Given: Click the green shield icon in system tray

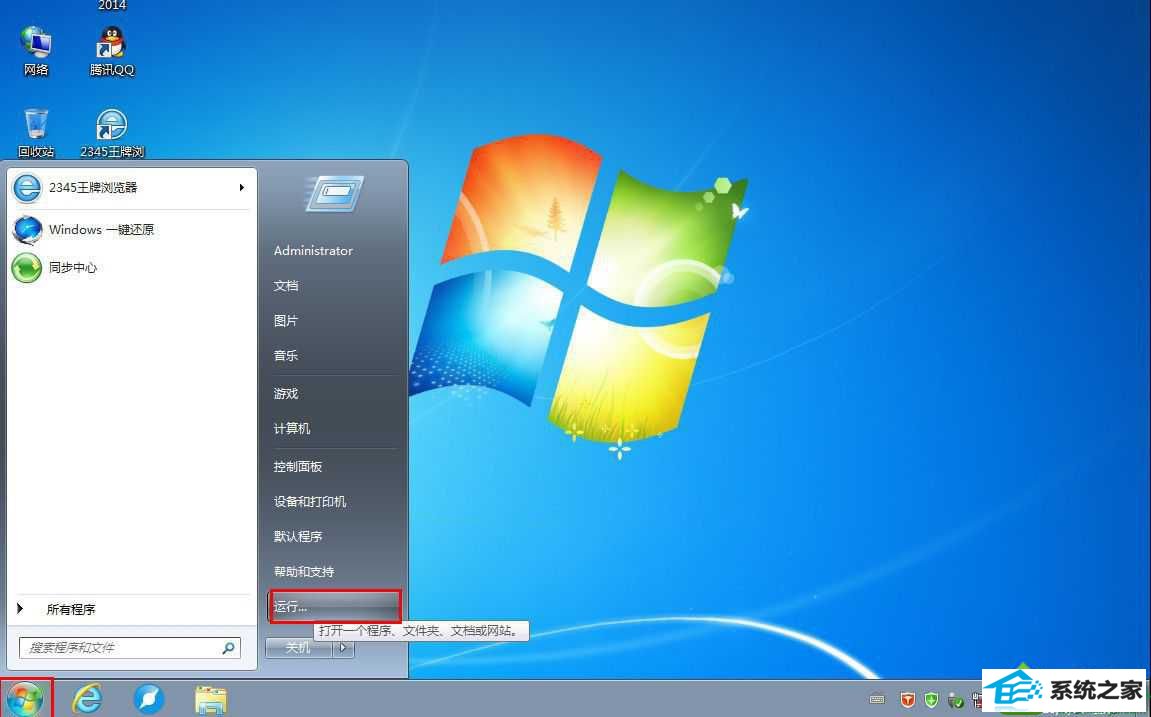Looking at the screenshot, I should 930,699.
